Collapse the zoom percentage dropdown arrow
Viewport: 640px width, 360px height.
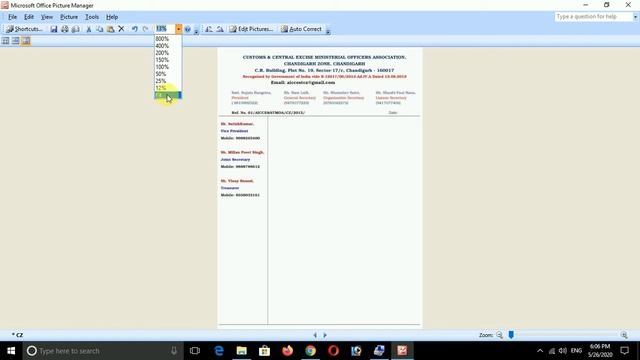coord(178,29)
